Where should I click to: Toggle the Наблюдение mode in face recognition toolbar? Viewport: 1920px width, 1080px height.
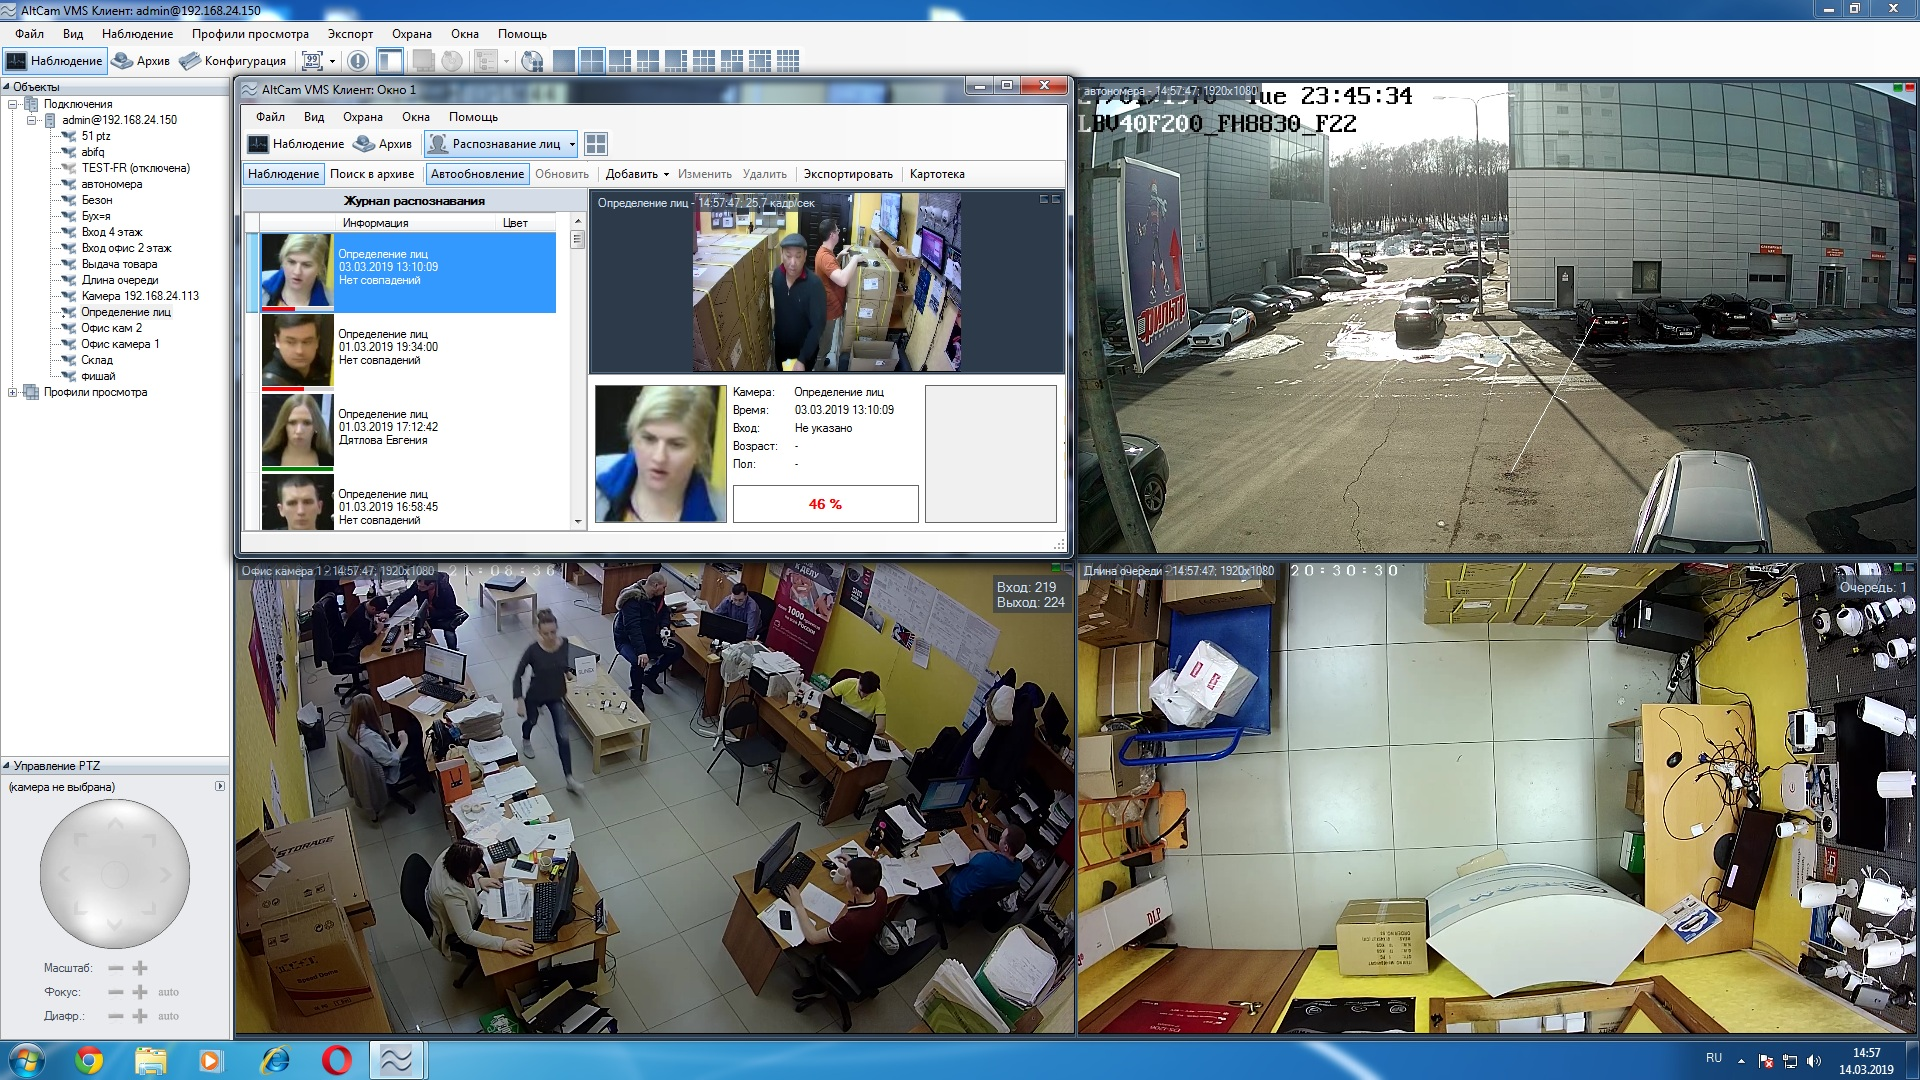tap(284, 174)
